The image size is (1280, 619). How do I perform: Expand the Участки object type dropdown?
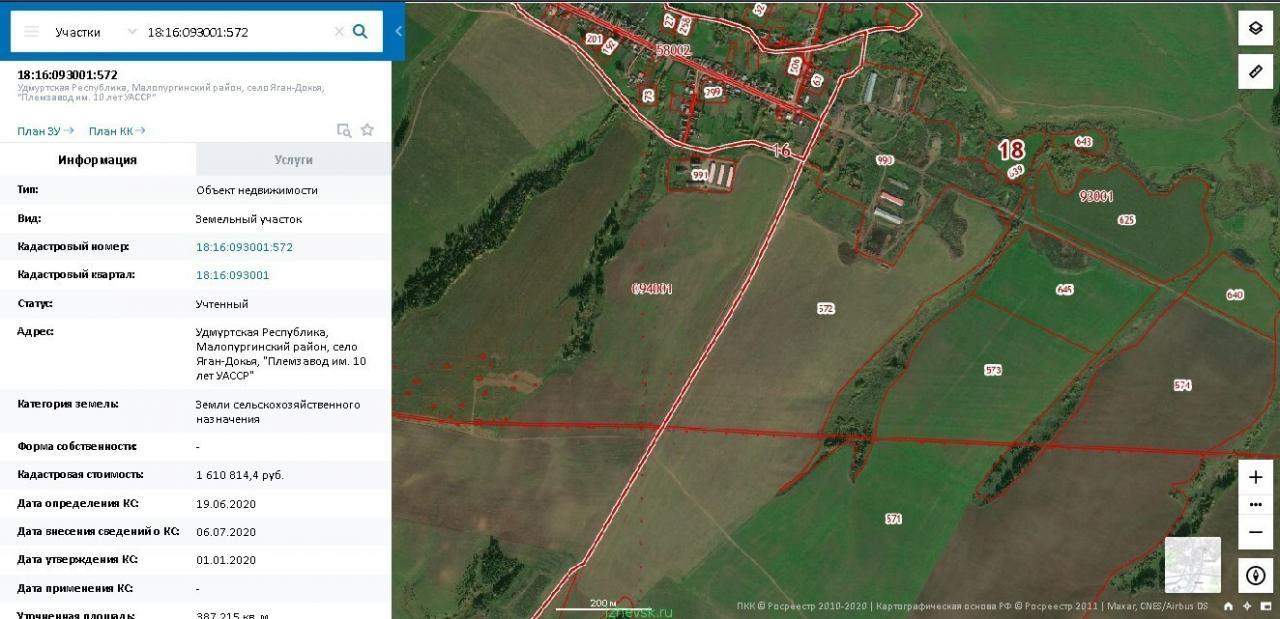pyautogui.click(x=95, y=32)
